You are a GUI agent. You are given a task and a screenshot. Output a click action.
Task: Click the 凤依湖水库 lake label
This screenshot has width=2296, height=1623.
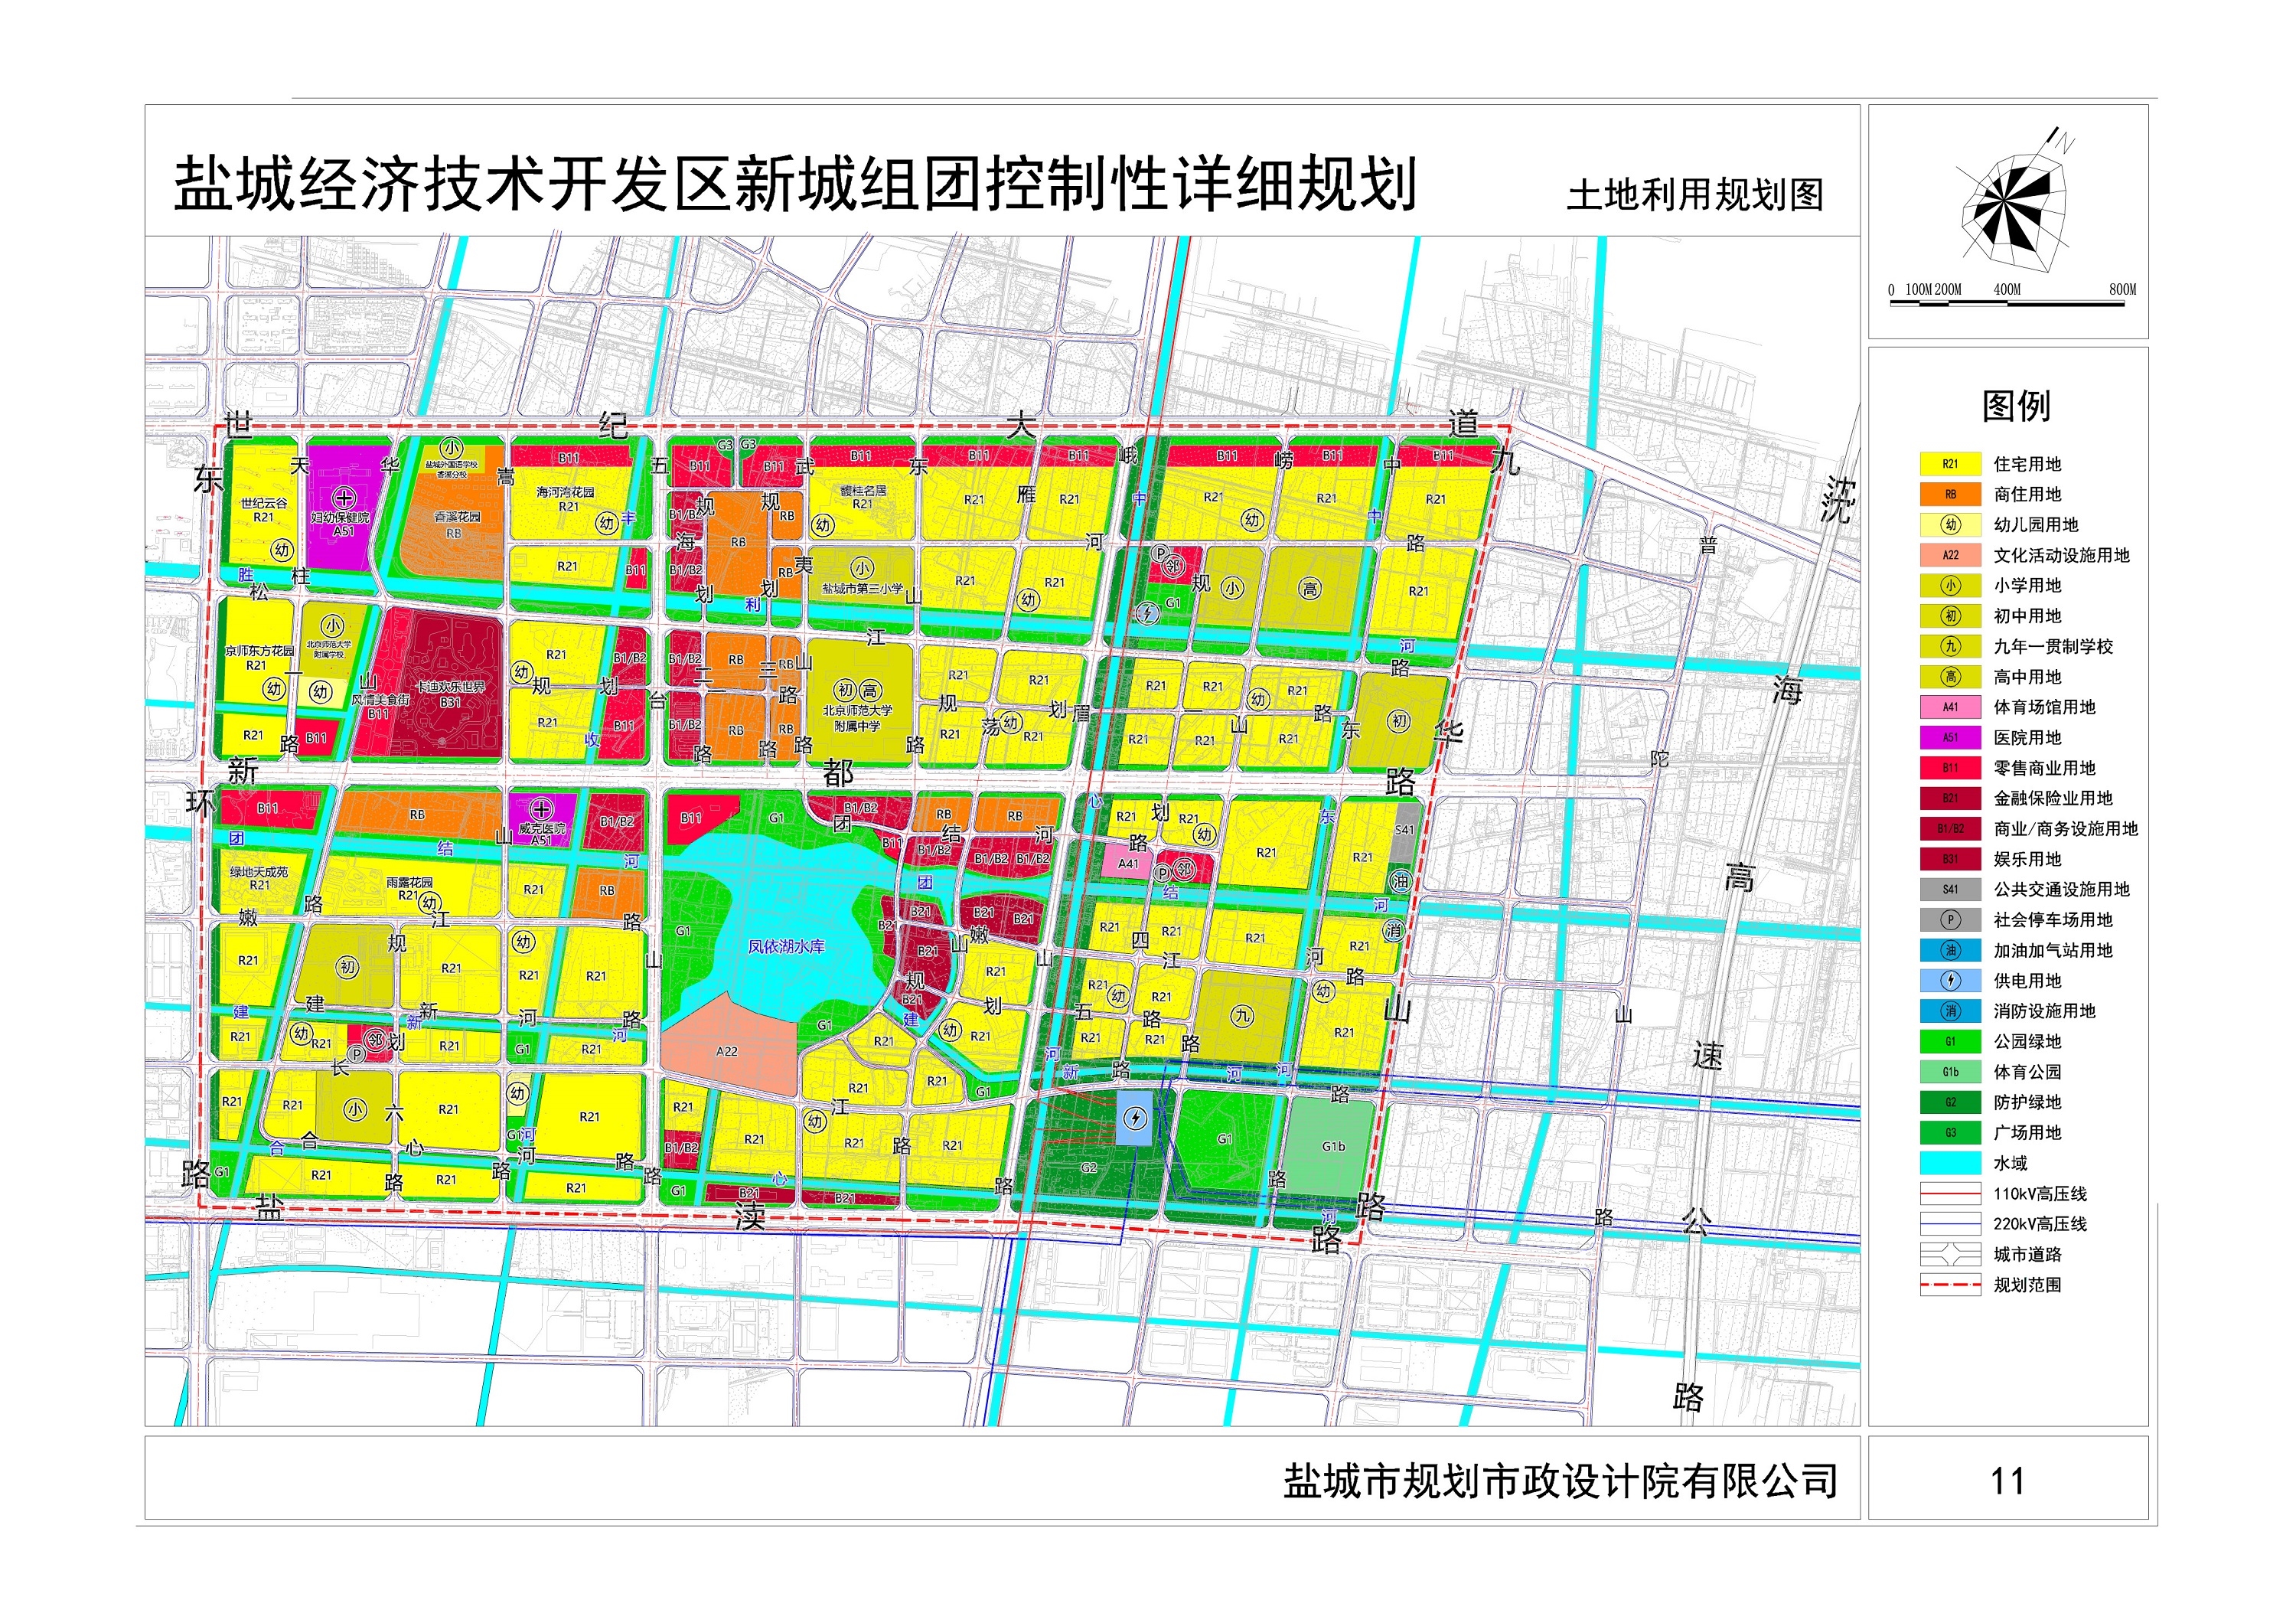[x=786, y=946]
